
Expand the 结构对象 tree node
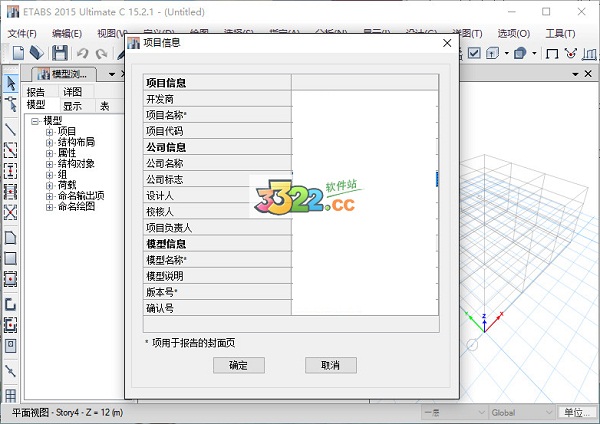[x=49, y=164]
